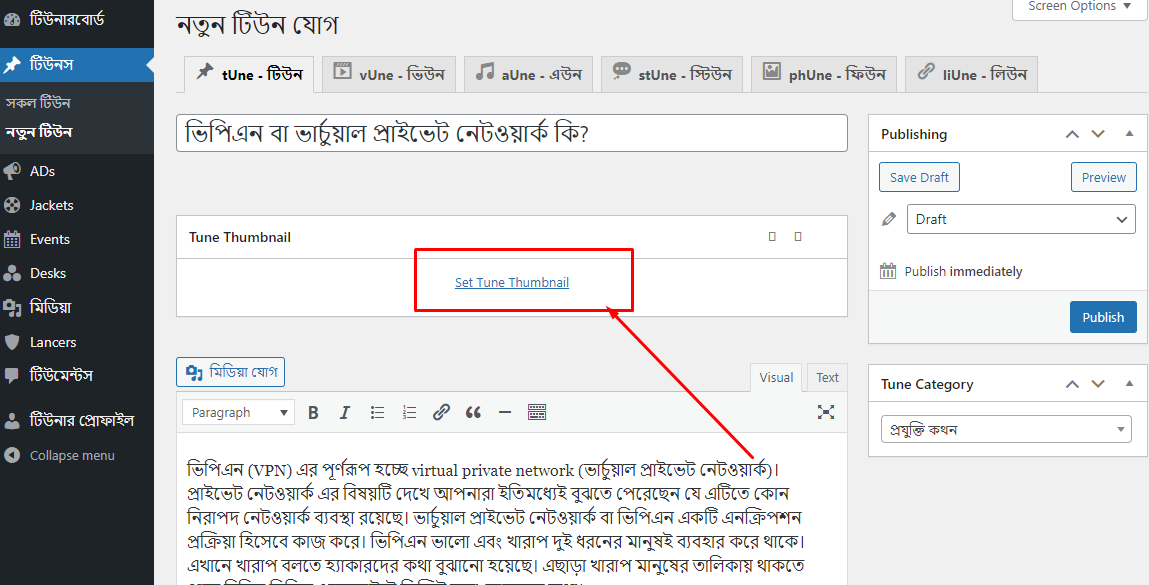Open the Tune Category dropdown
Viewport: 1149px width, 585px height.
point(1005,428)
